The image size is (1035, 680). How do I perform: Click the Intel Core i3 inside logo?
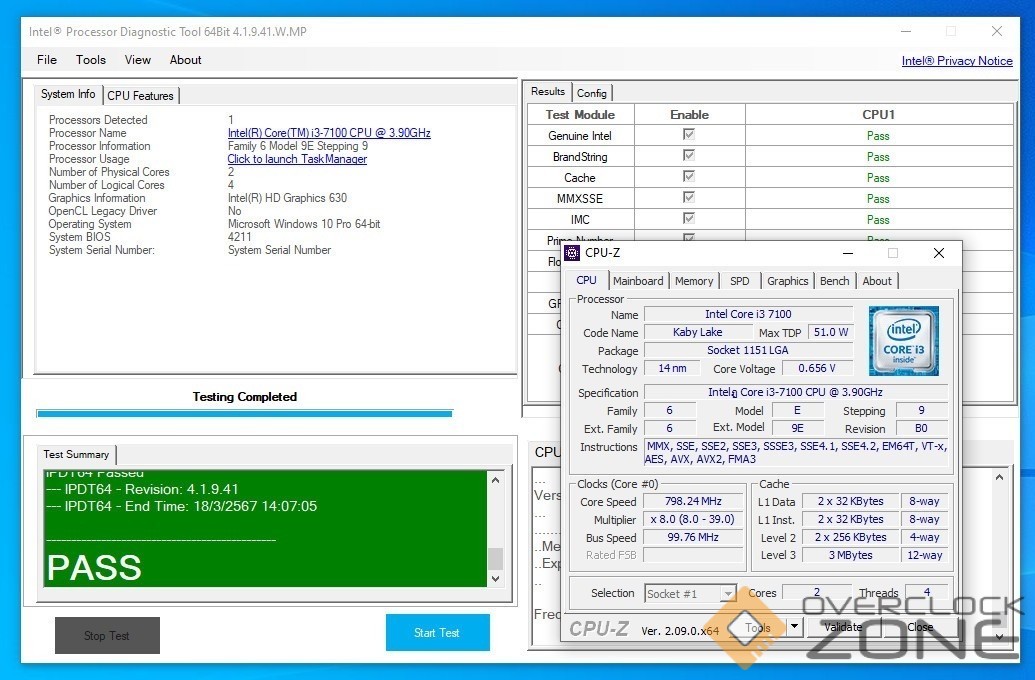(x=903, y=342)
